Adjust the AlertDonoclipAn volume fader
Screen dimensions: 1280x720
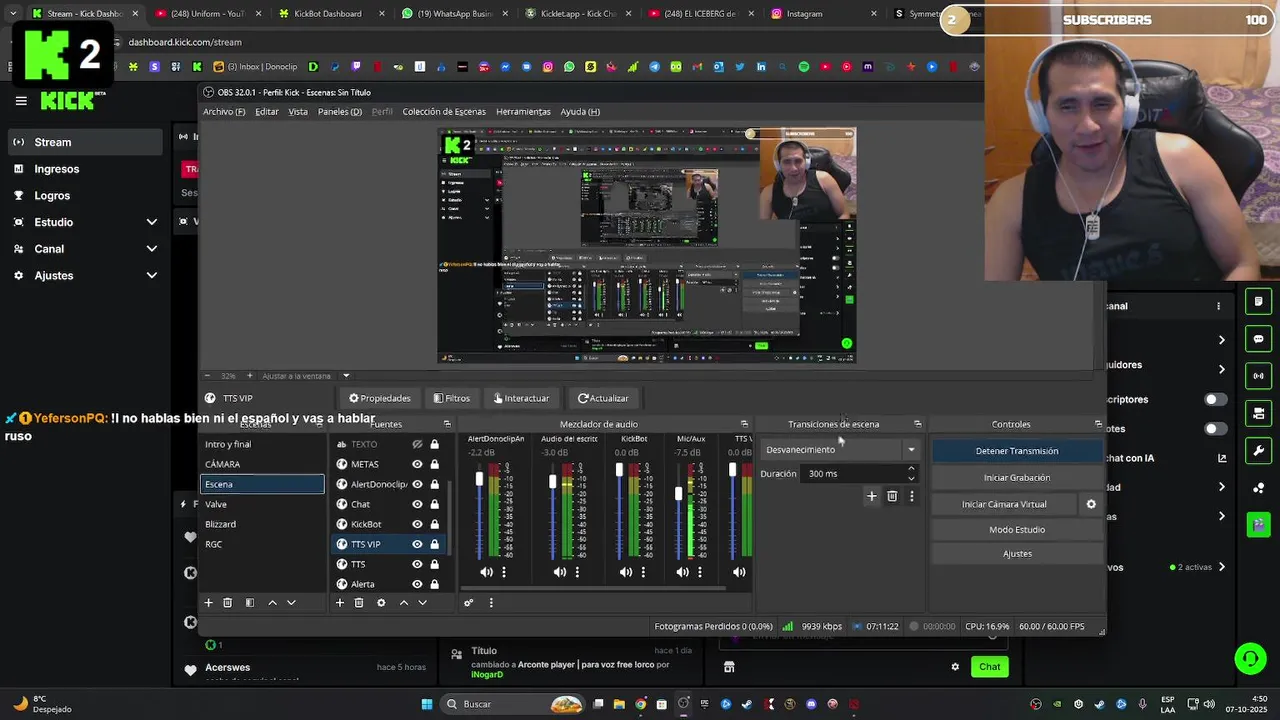point(479,480)
